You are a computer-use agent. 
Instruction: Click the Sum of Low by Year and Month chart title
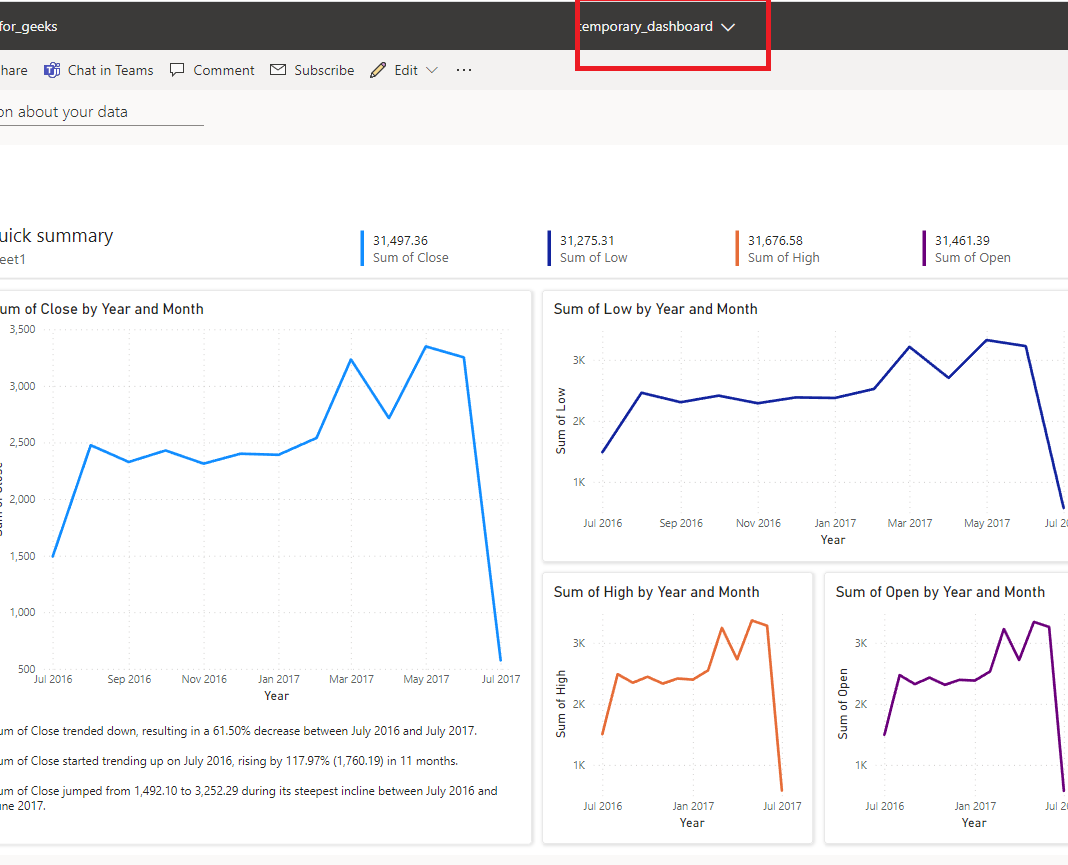pos(656,309)
